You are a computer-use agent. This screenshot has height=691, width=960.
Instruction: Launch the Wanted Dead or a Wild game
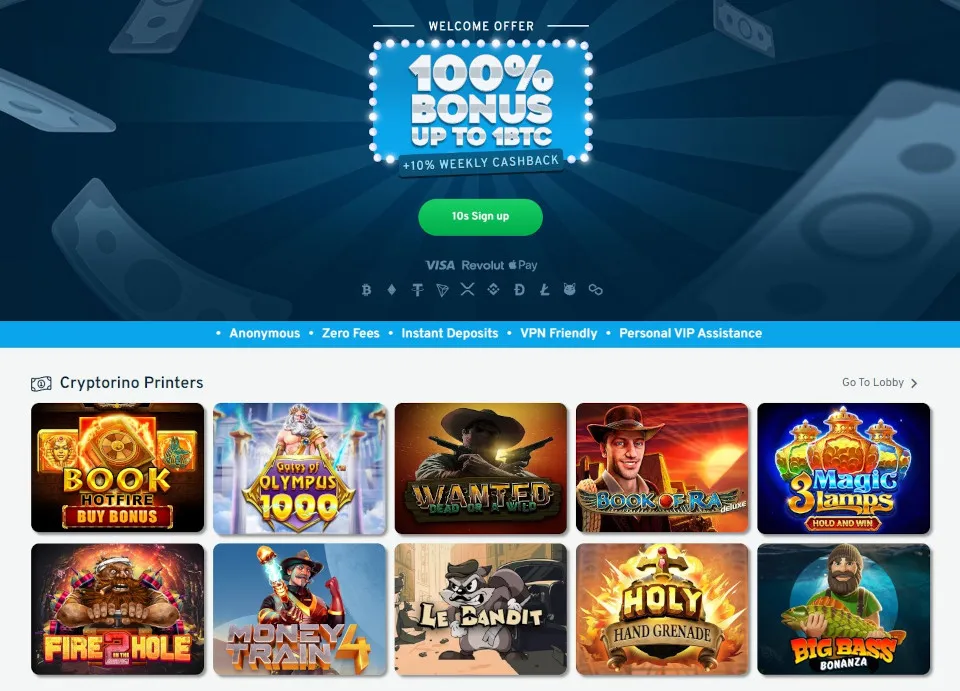point(481,468)
